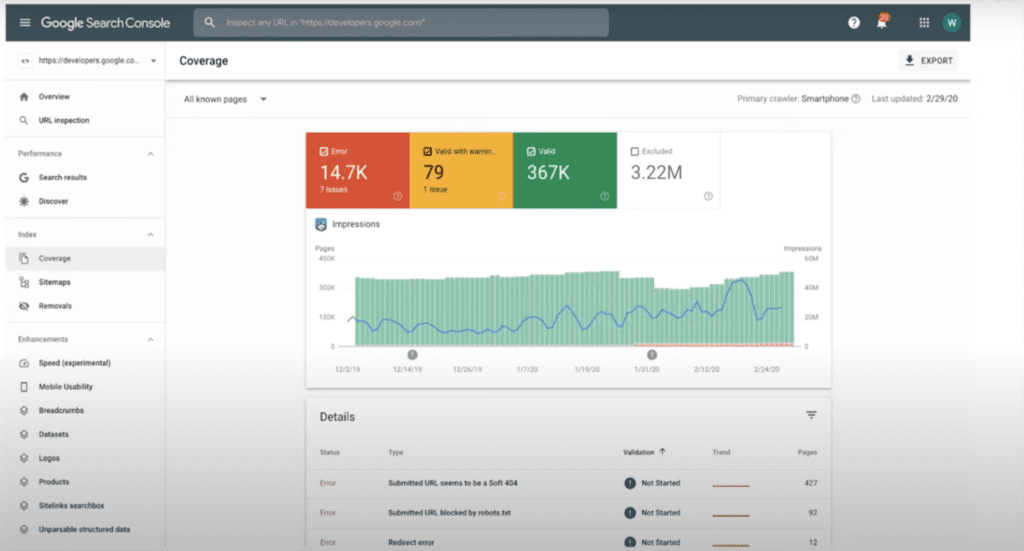Image resolution: width=1024 pixels, height=551 pixels.
Task: Sort by the Validation column
Action: coord(644,452)
